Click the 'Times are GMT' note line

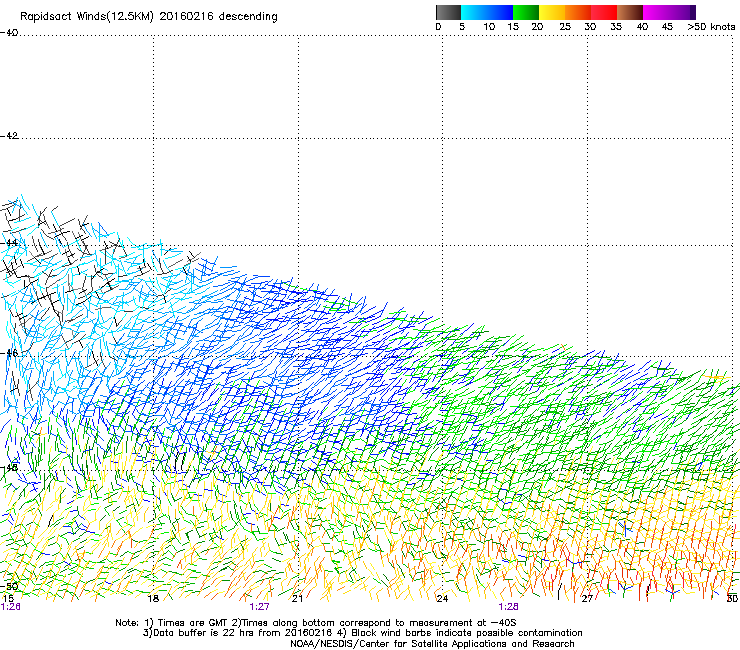pyautogui.click(x=315, y=623)
